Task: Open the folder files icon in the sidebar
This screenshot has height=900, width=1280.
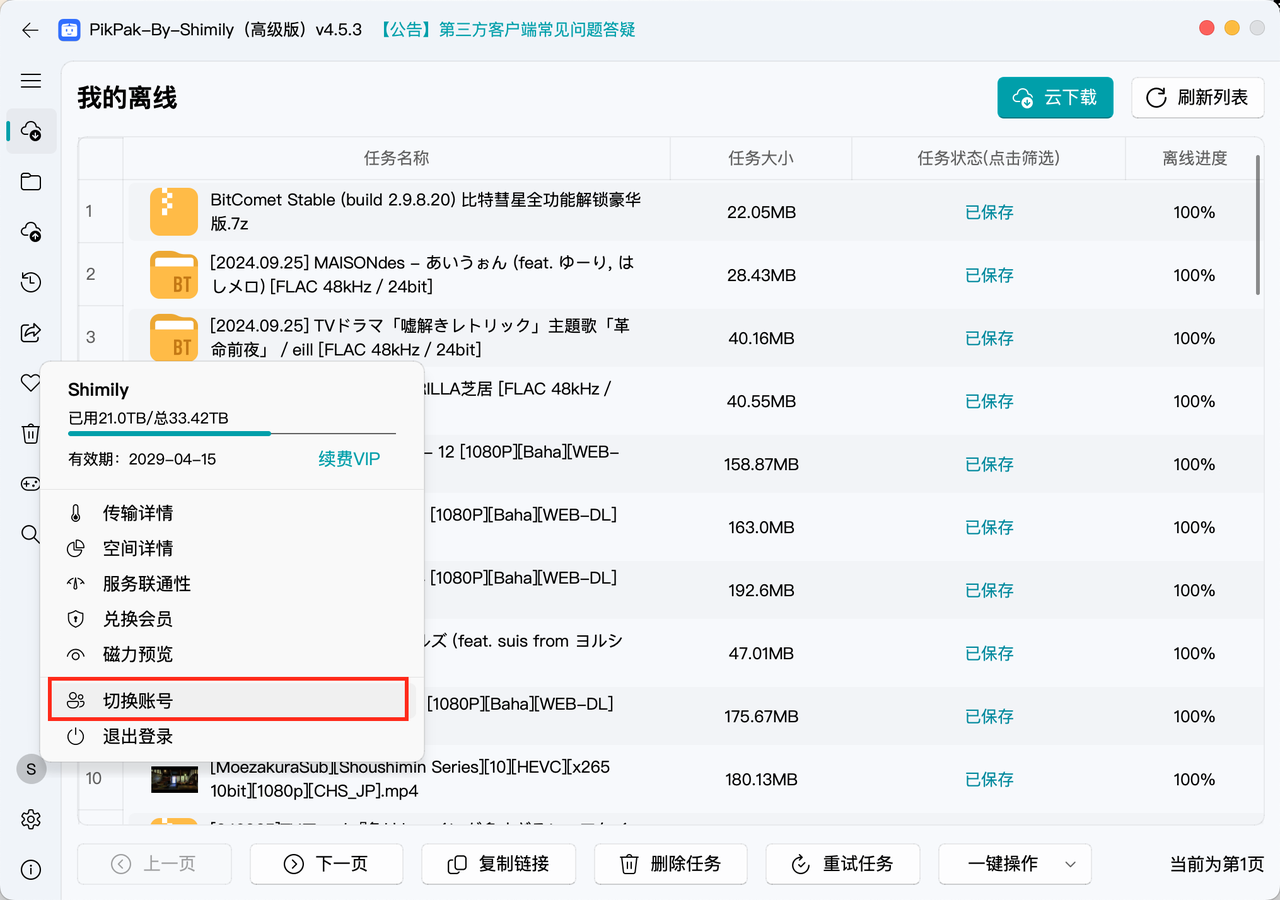Action: coord(31,182)
